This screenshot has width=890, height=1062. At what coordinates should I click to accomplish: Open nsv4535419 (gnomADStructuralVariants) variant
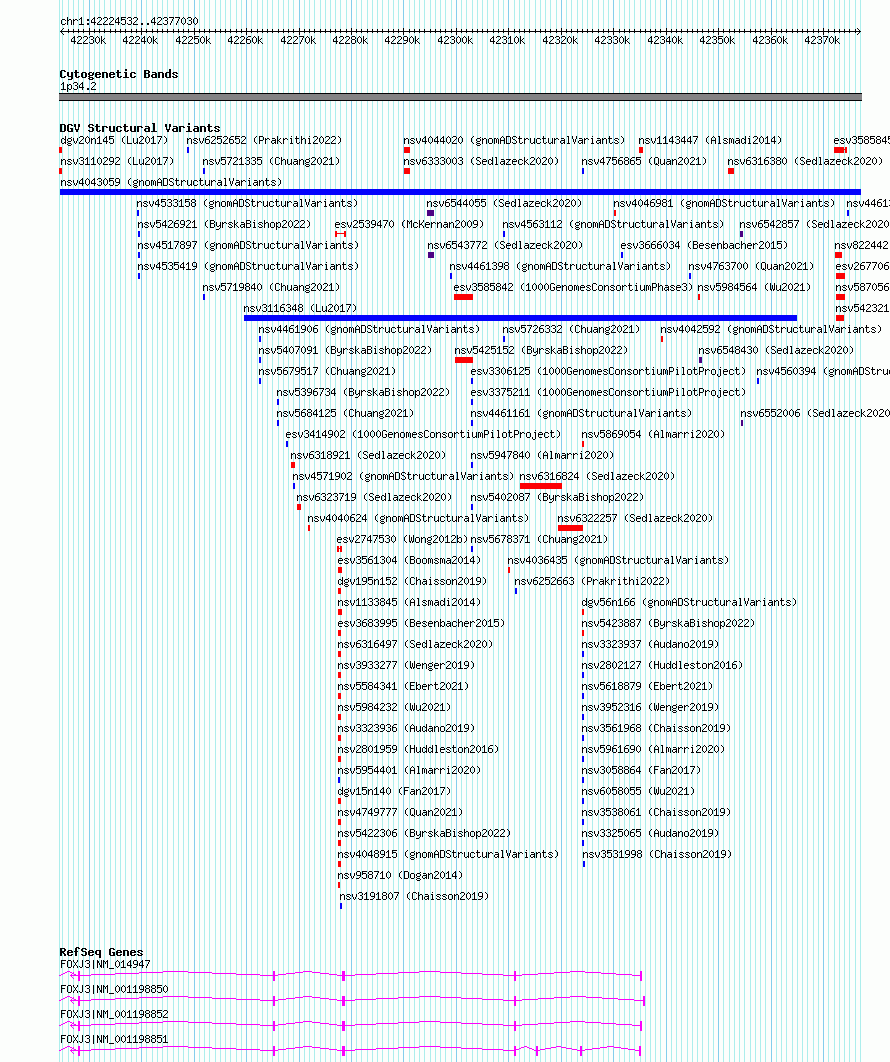249,266
